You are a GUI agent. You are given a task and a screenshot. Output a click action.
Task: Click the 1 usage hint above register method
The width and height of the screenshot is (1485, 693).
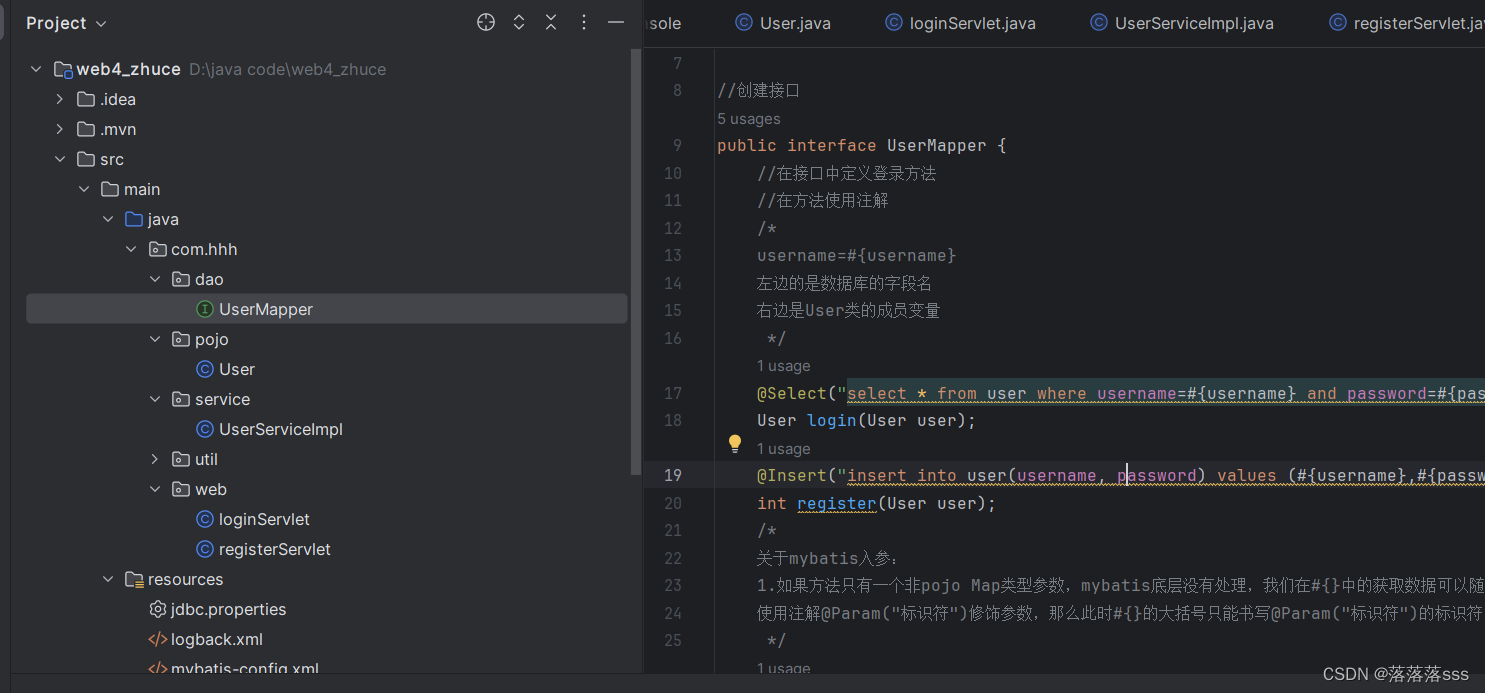pyautogui.click(x=783, y=448)
